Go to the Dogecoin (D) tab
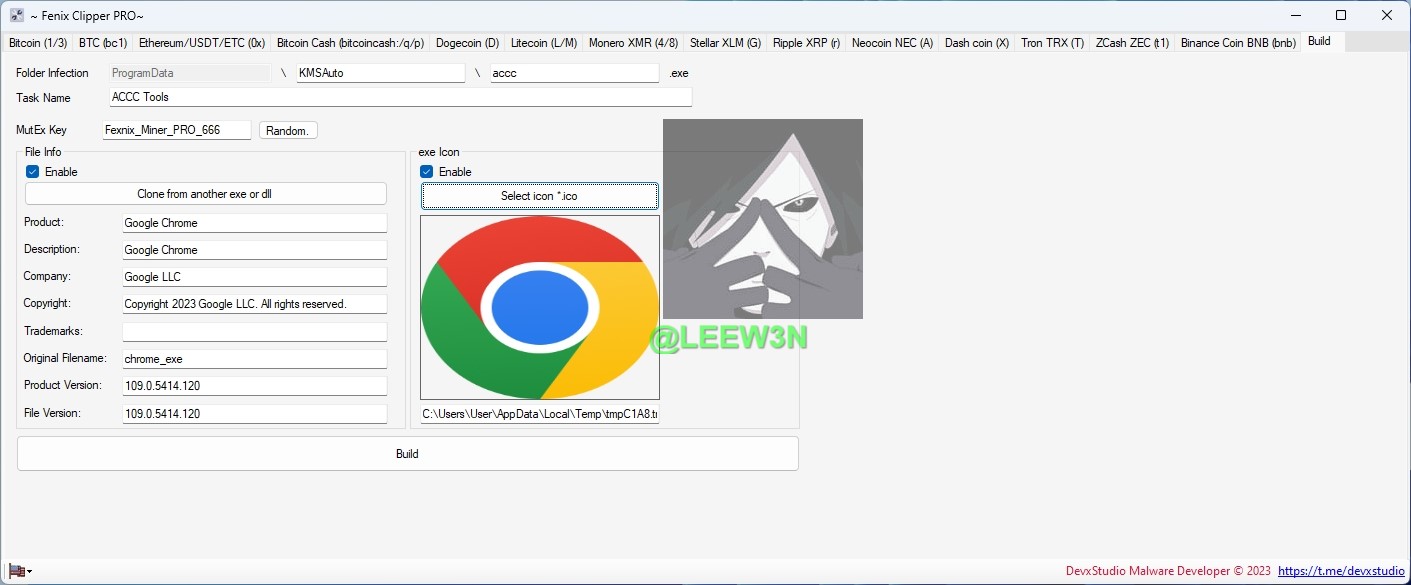 coord(467,43)
